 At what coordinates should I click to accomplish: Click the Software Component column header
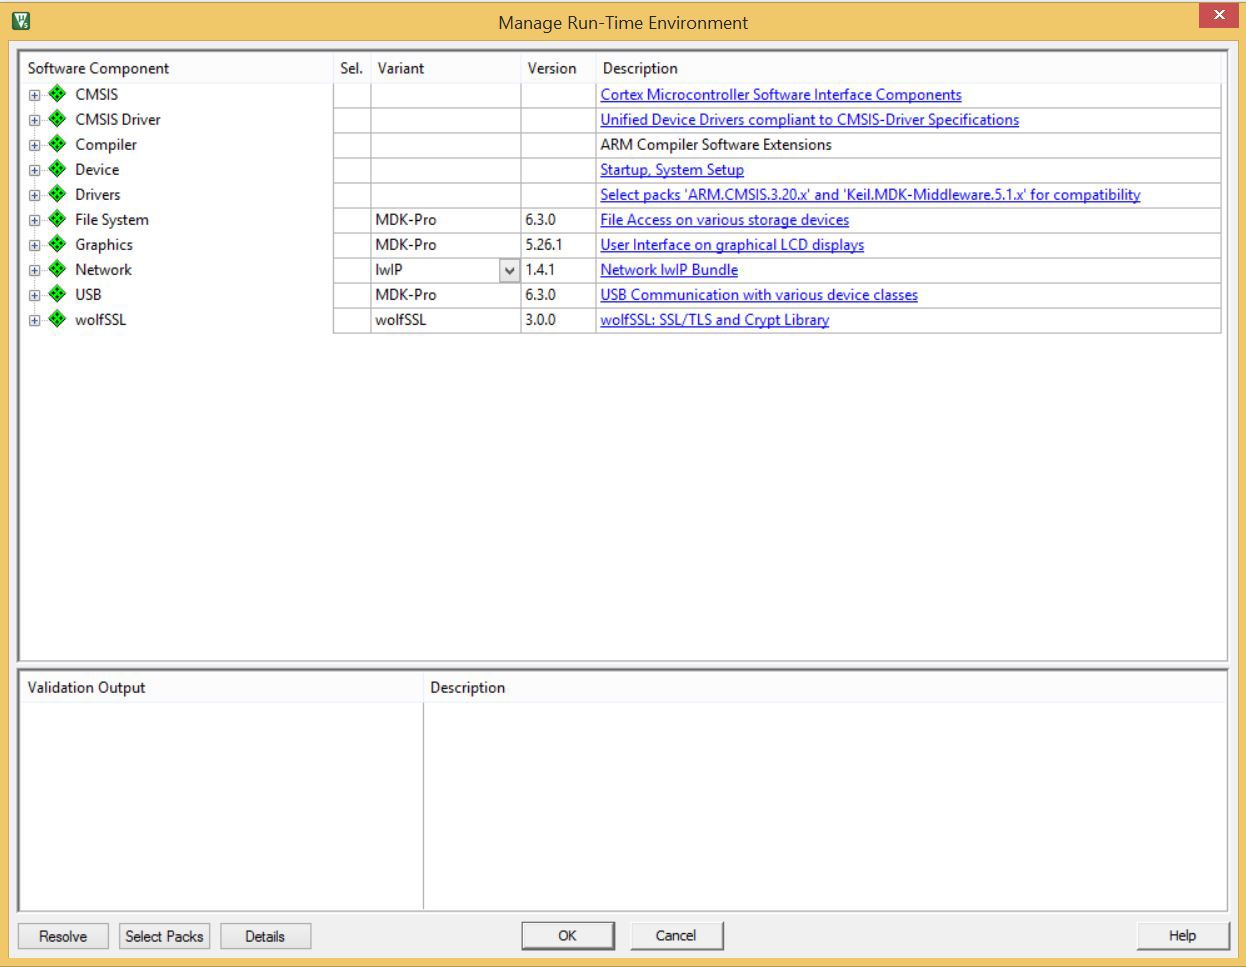pos(177,68)
